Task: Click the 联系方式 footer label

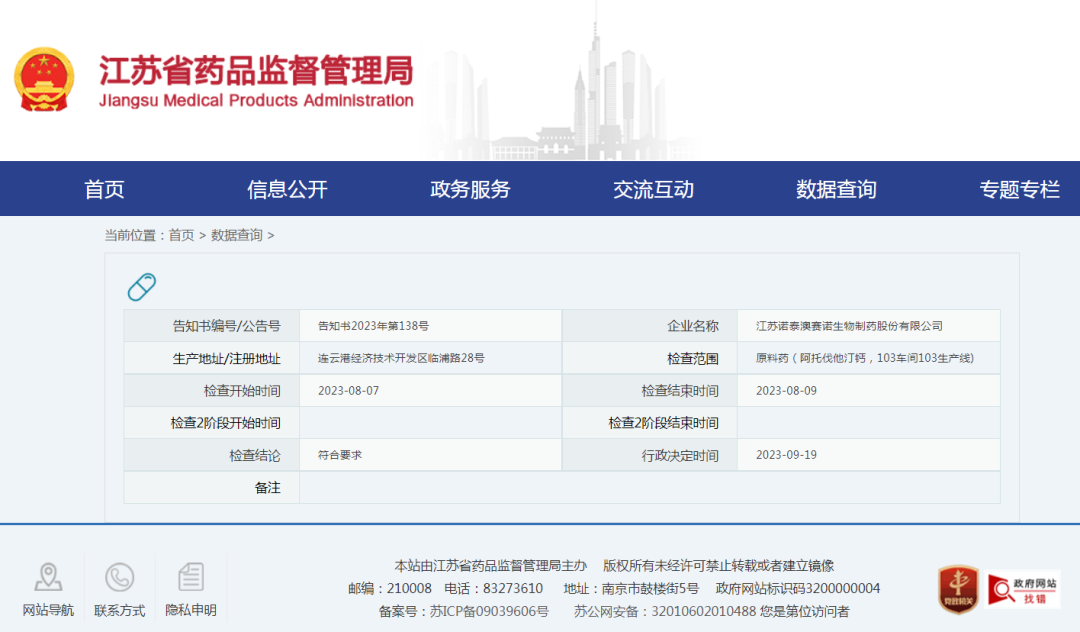Action: coord(120,611)
